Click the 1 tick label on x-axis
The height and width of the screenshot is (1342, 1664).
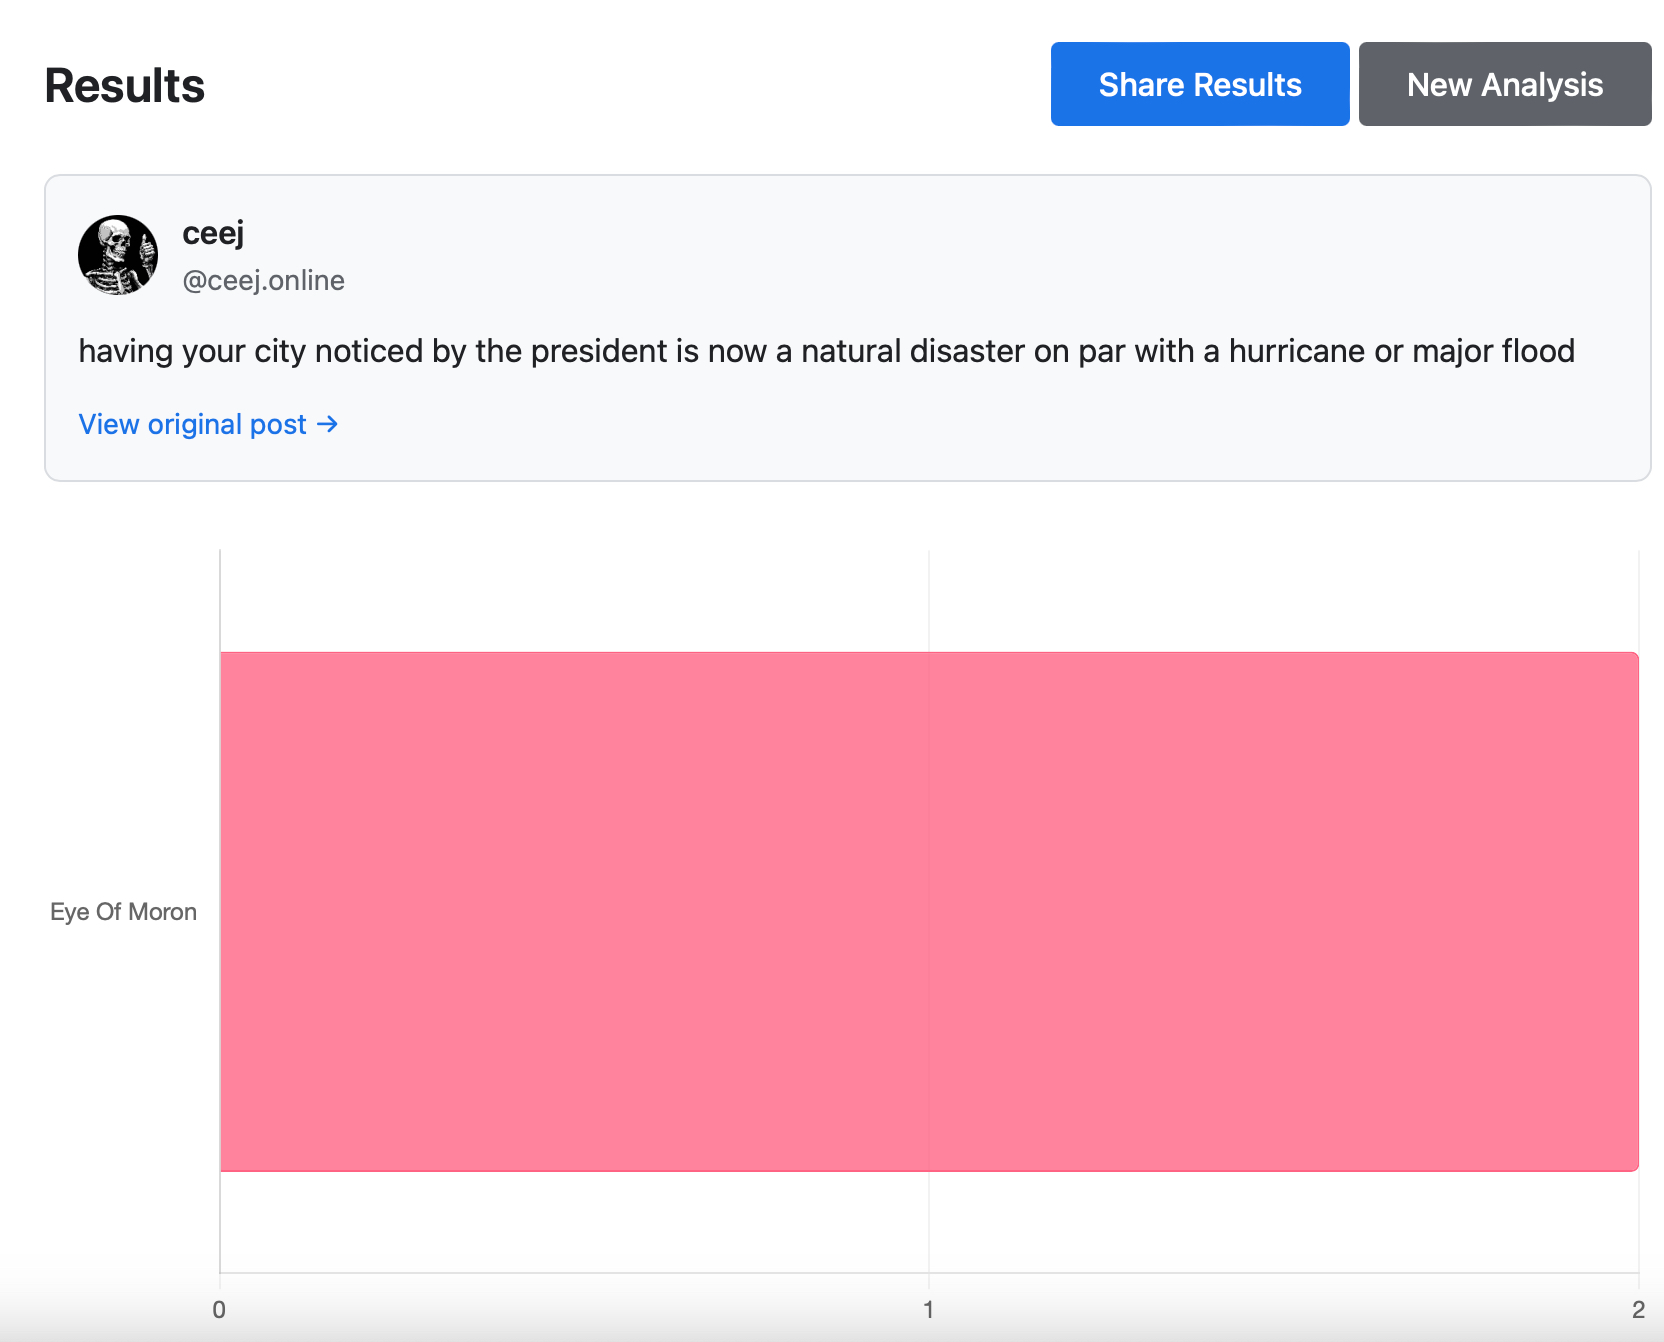pos(928,1309)
